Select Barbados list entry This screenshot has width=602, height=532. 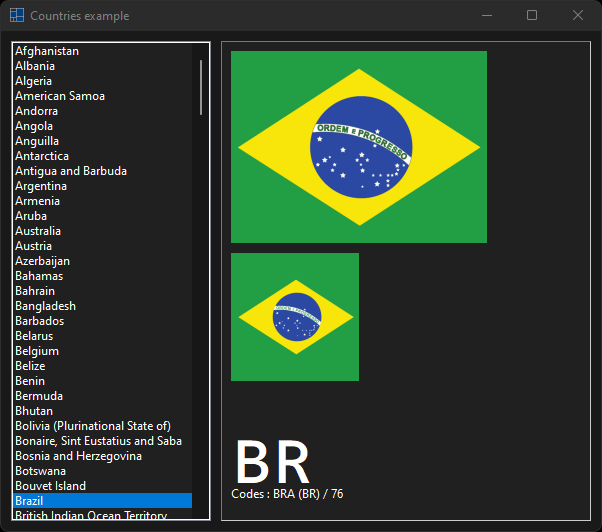point(103,321)
